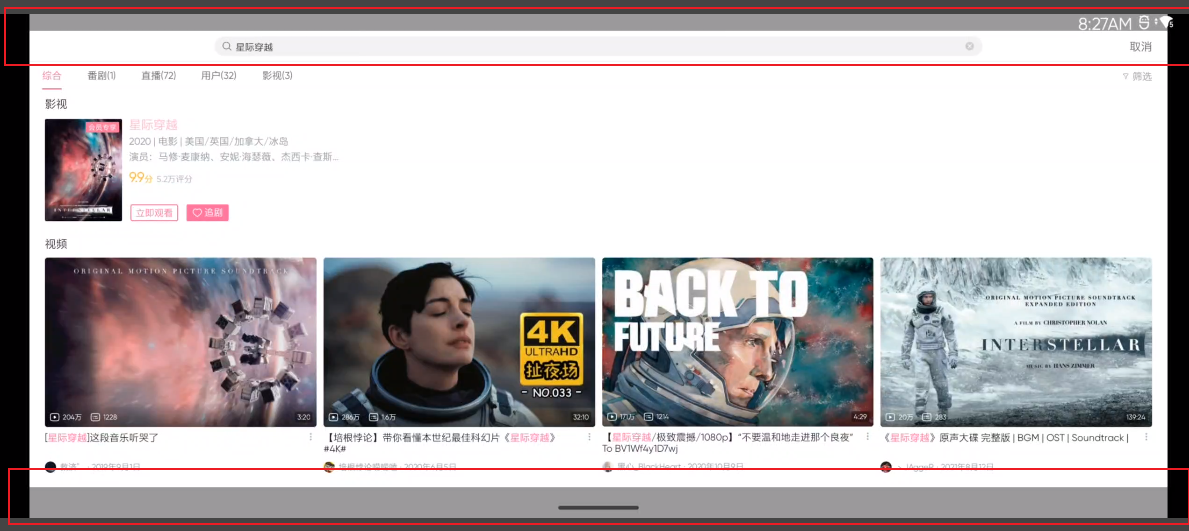Open more options for 【培根悖论】 video
1189x531 pixels.
click(589, 437)
